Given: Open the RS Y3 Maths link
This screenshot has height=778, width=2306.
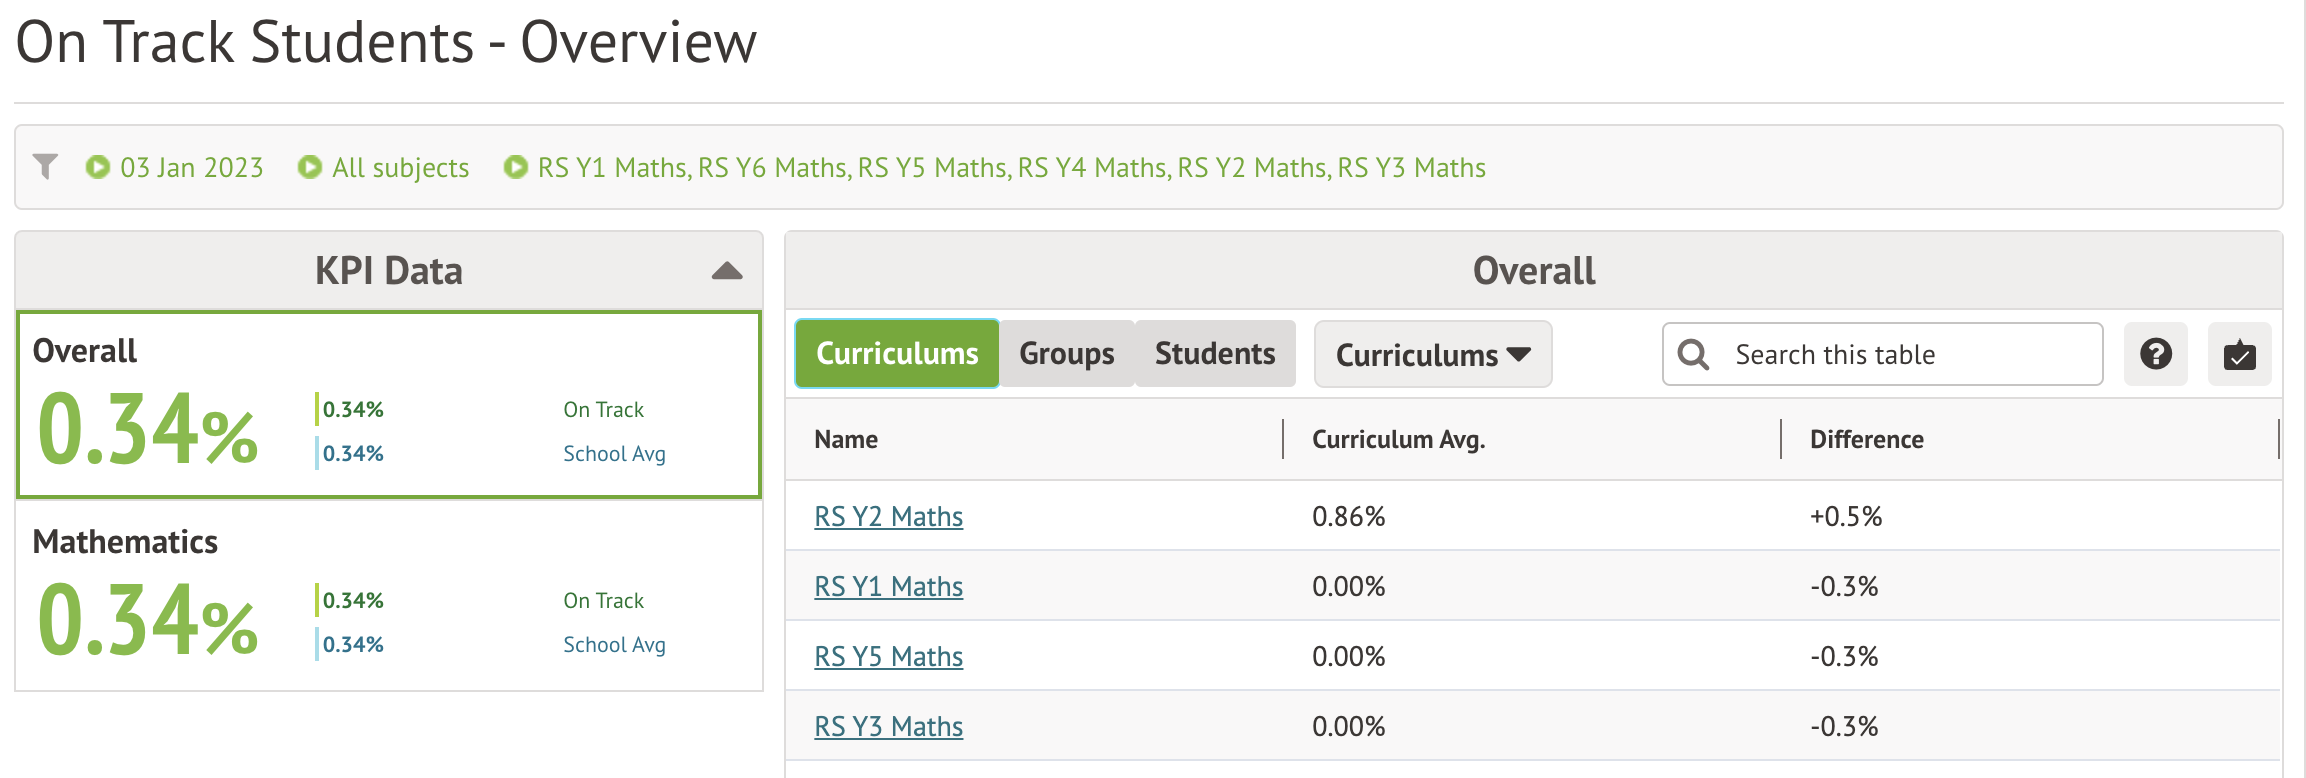Looking at the screenshot, I should coord(888,726).
